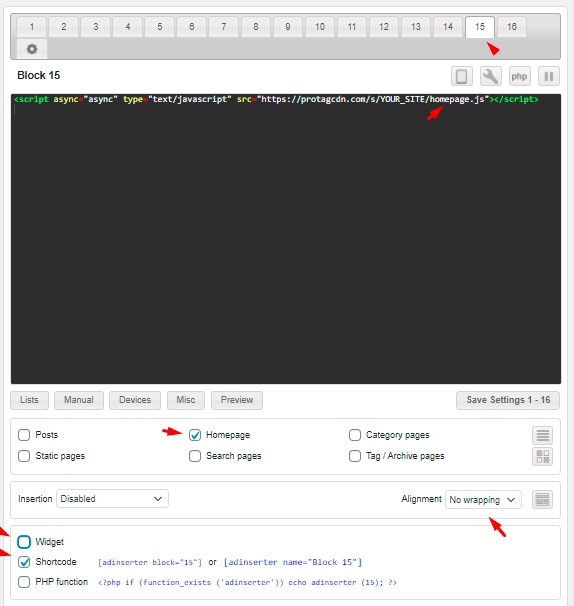Switch to block tab 10
Screen dimensions: 574x606
pos(320,27)
